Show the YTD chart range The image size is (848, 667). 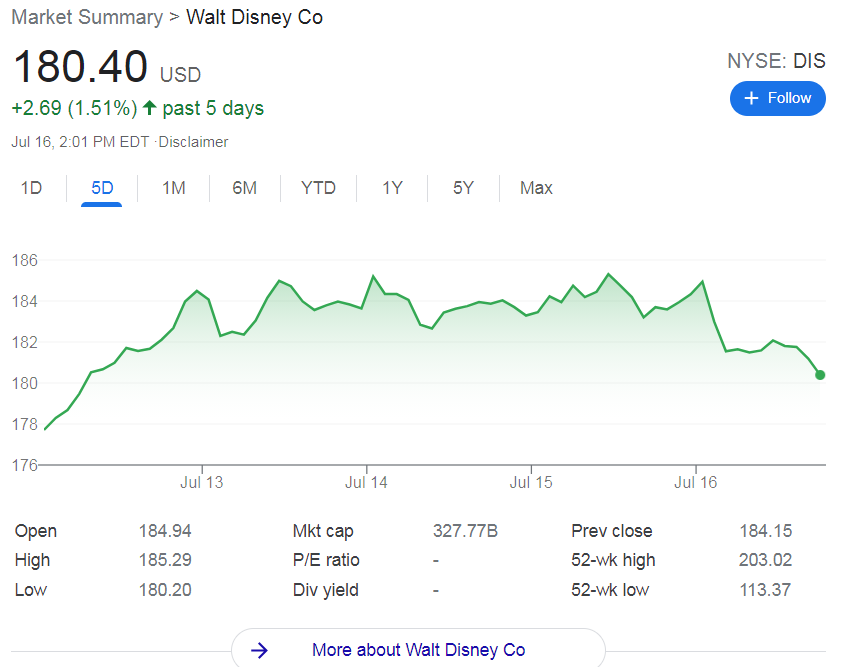[x=318, y=188]
